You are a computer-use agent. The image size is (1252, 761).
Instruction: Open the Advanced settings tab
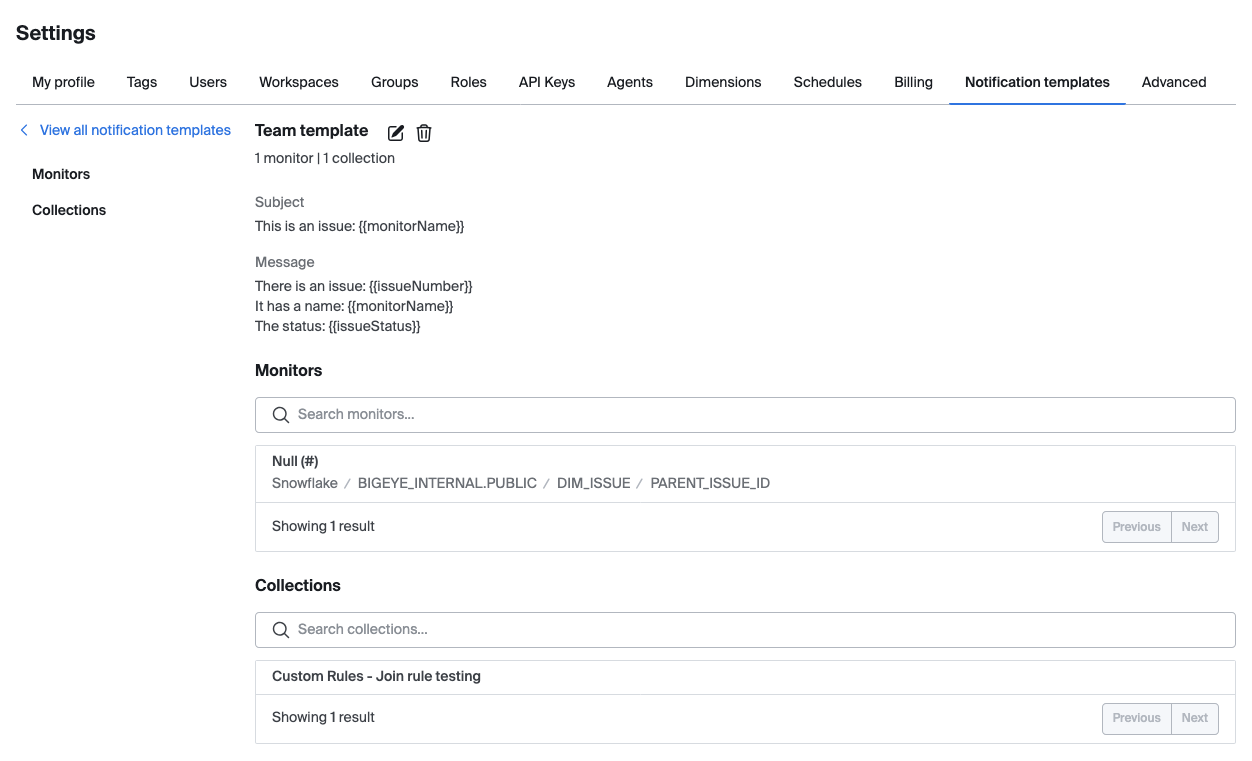tap(1174, 82)
